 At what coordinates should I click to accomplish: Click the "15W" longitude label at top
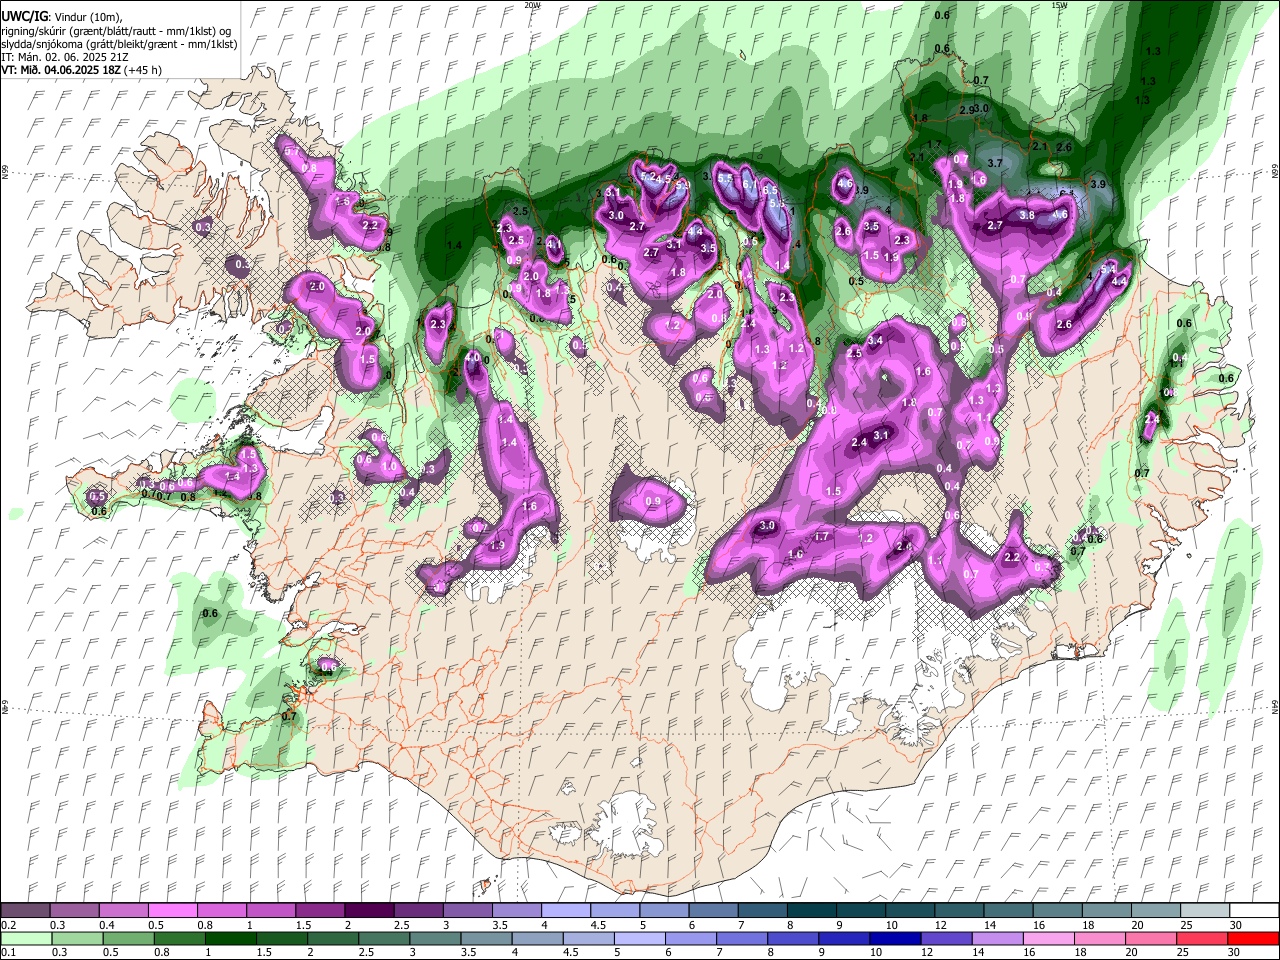(1059, 5)
